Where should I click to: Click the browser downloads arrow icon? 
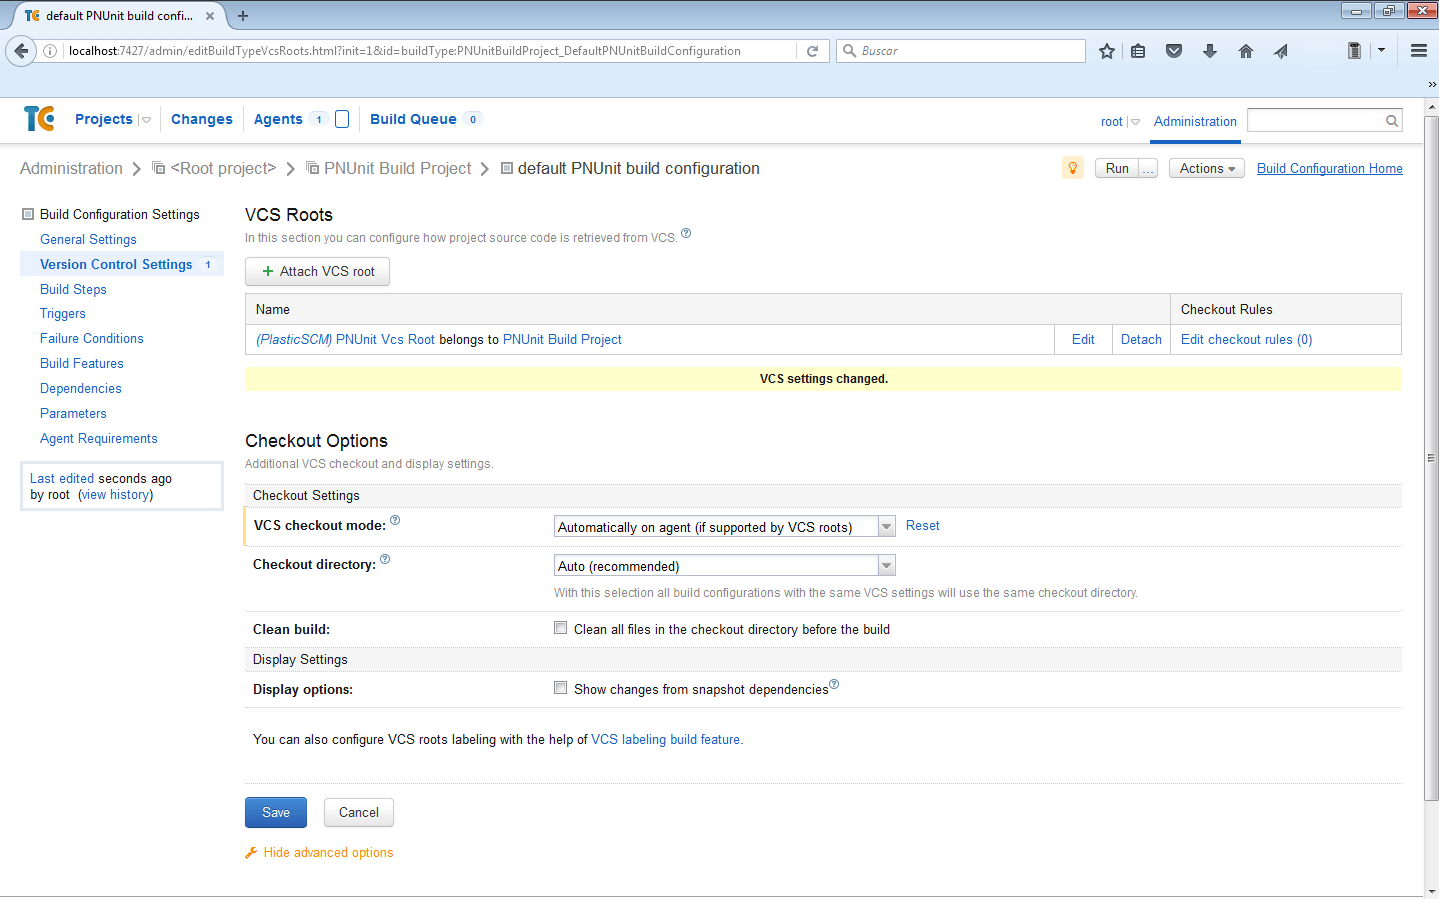(x=1209, y=51)
